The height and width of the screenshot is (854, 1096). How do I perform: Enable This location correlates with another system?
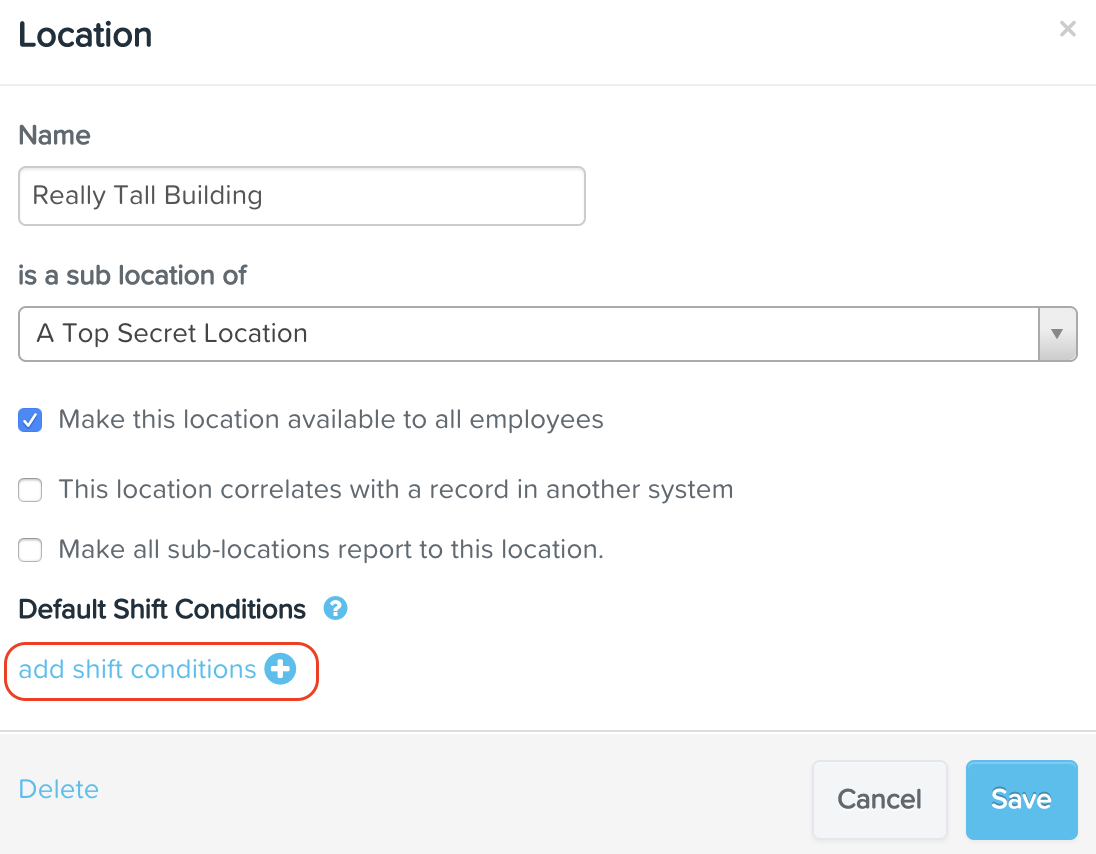[x=30, y=490]
